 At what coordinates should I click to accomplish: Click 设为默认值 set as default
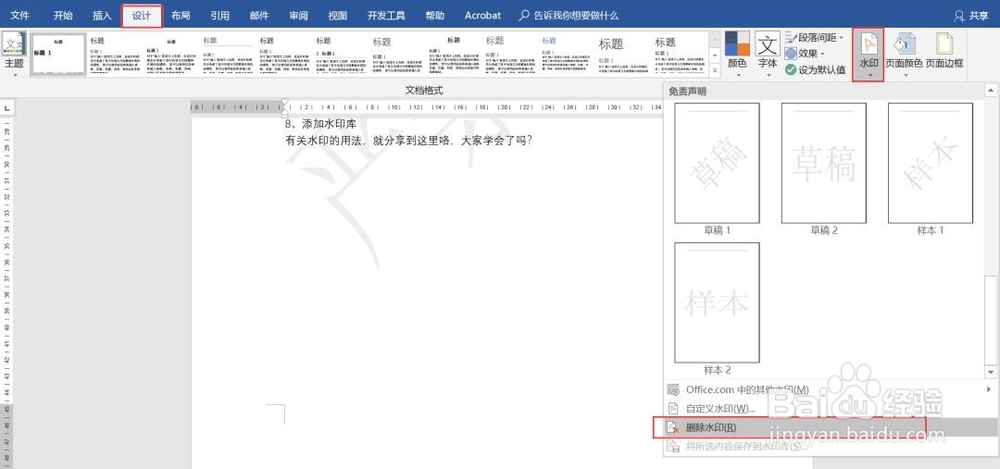pyautogui.click(x=816, y=70)
